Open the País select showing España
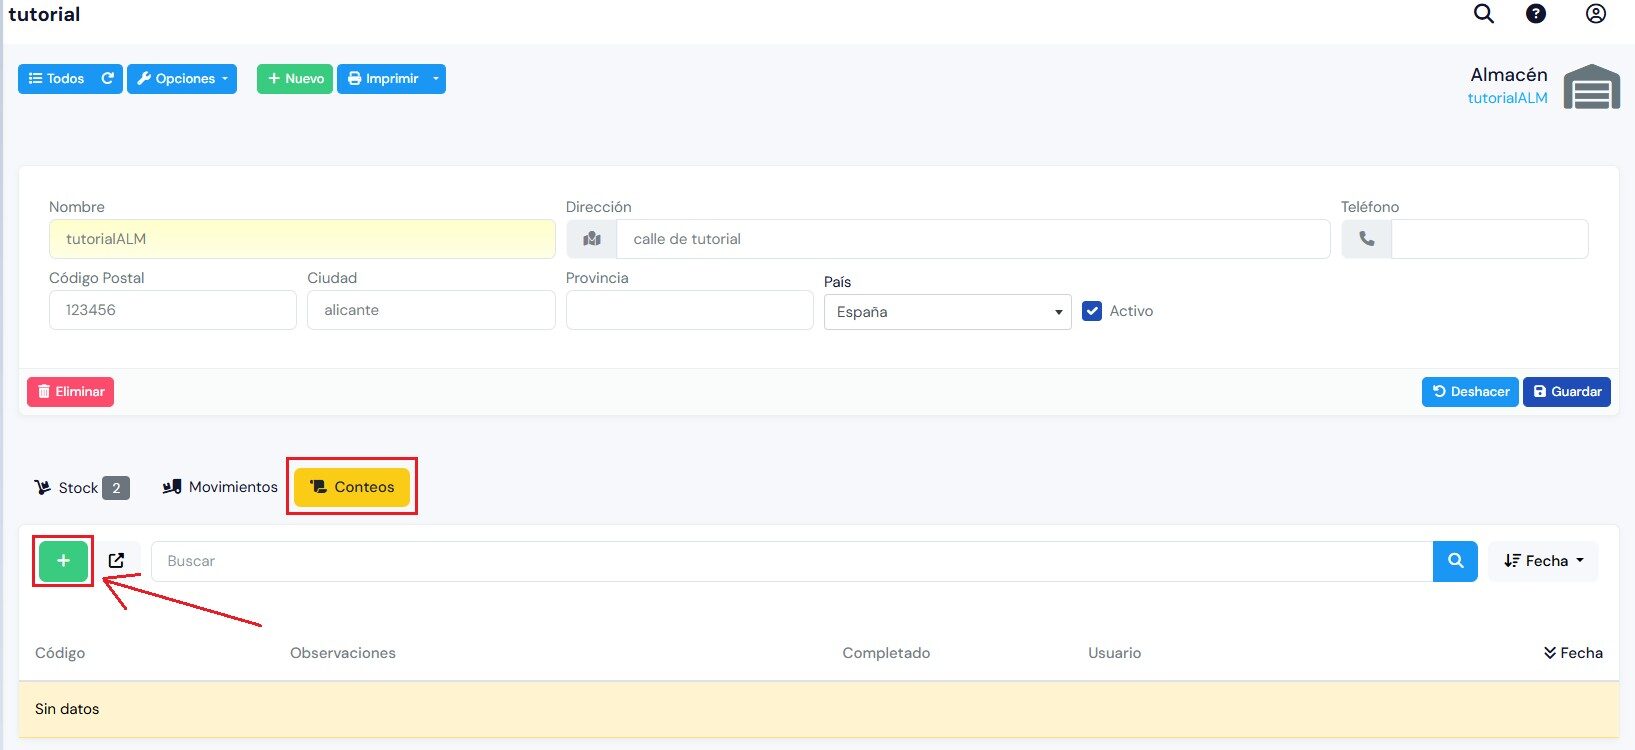 [x=947, y=312]
